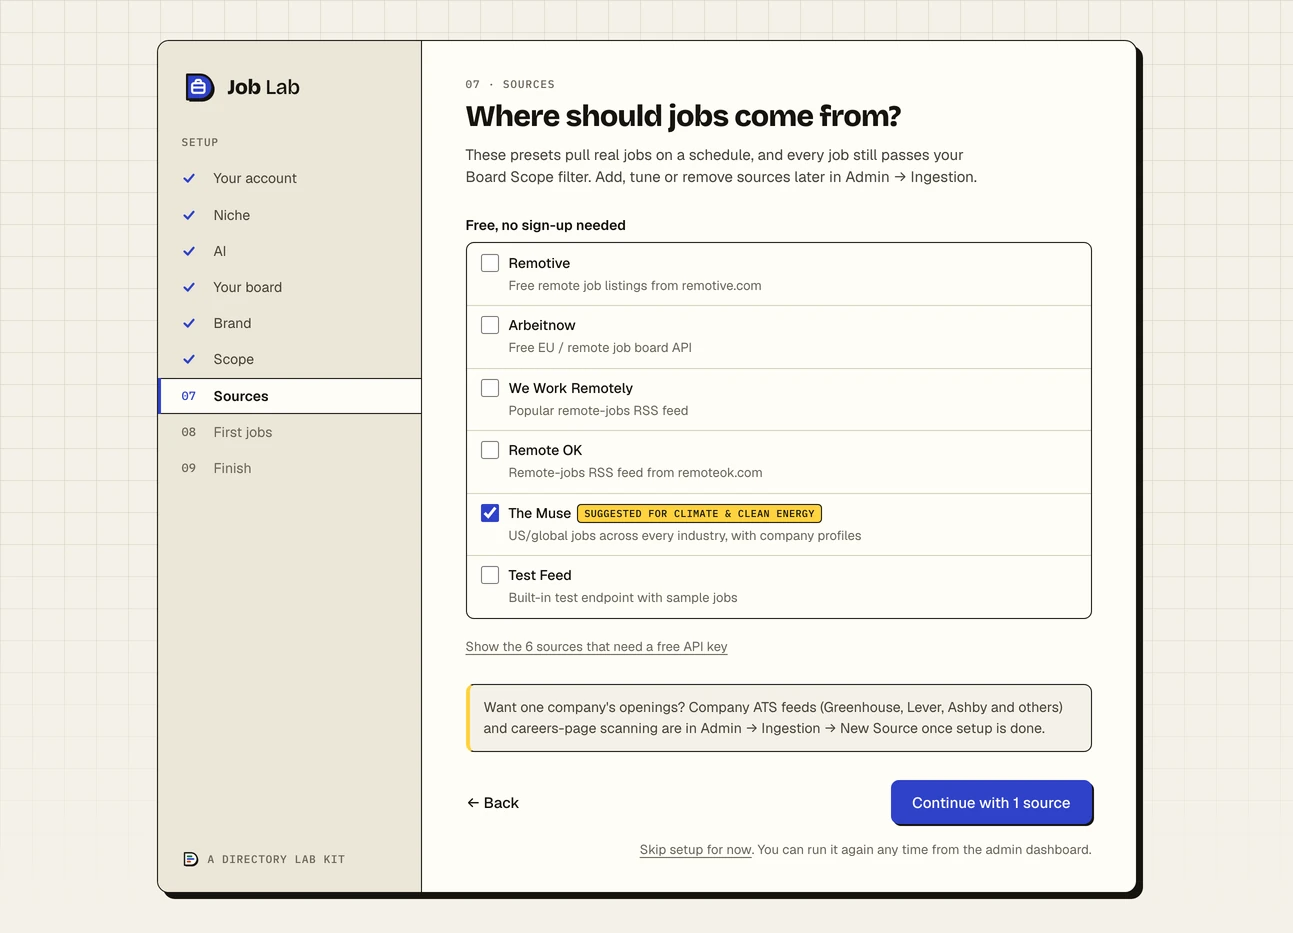Click The Muse 'US/global jobs across every industry' description
The height and width of the screenshot is (933, 1293).
(685, 536)
